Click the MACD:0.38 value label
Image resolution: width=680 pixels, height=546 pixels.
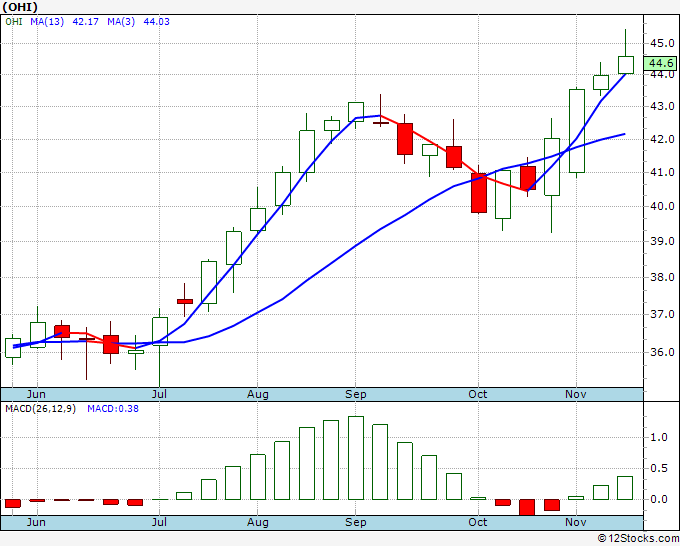pos(113,409)
